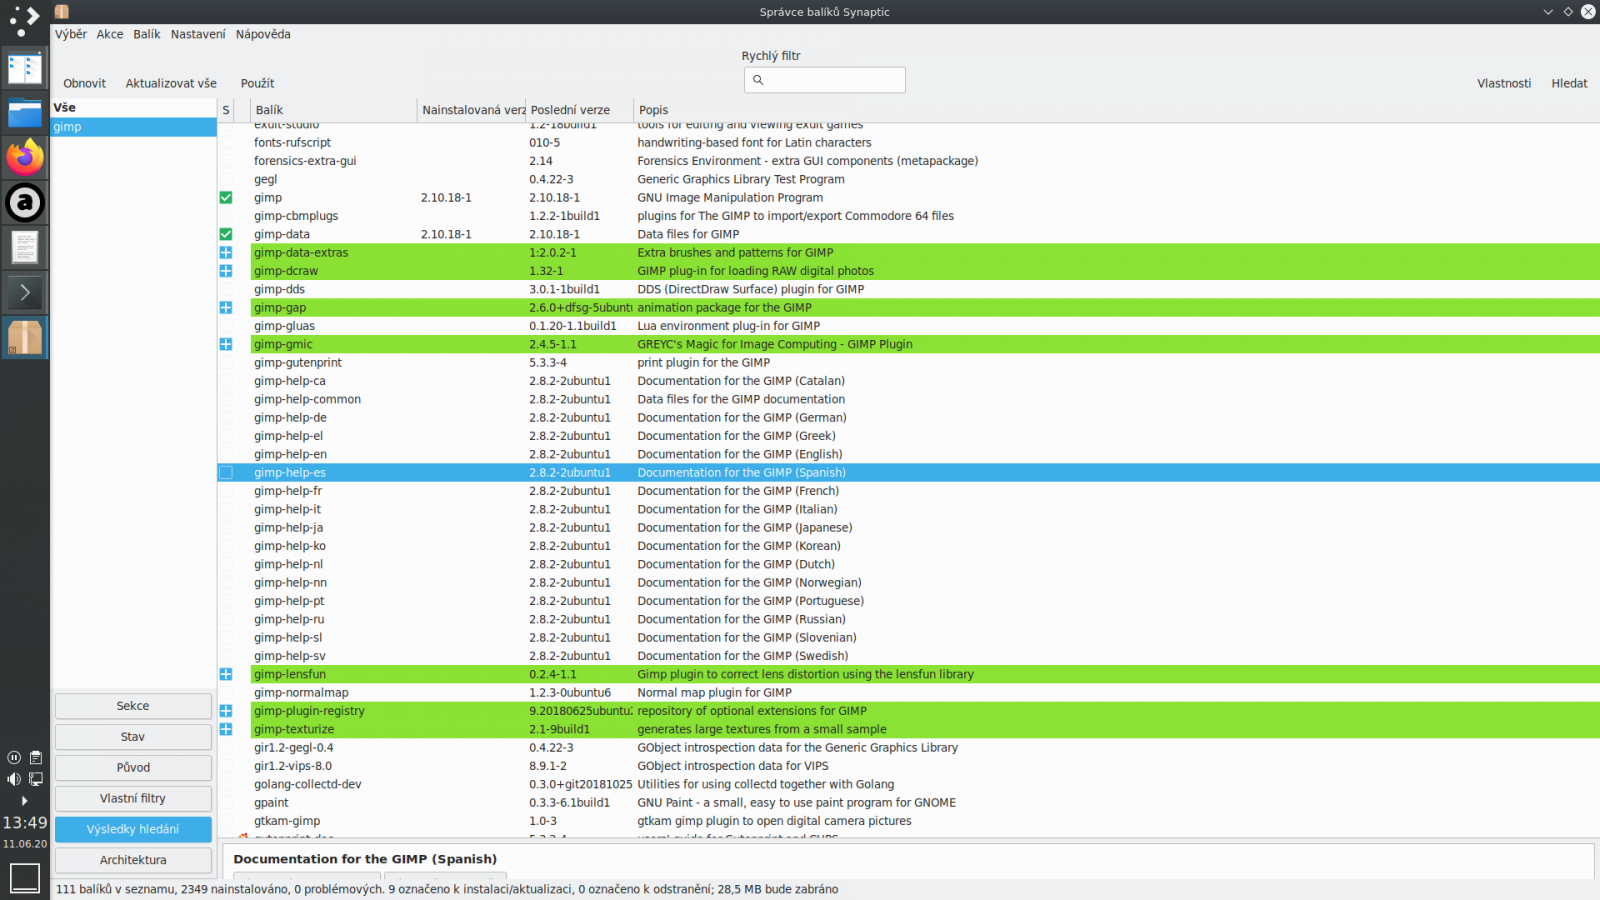Viewport: 1600px width, 900px height.
Task: Click the volume speaker icon
Action: (13, 779)
